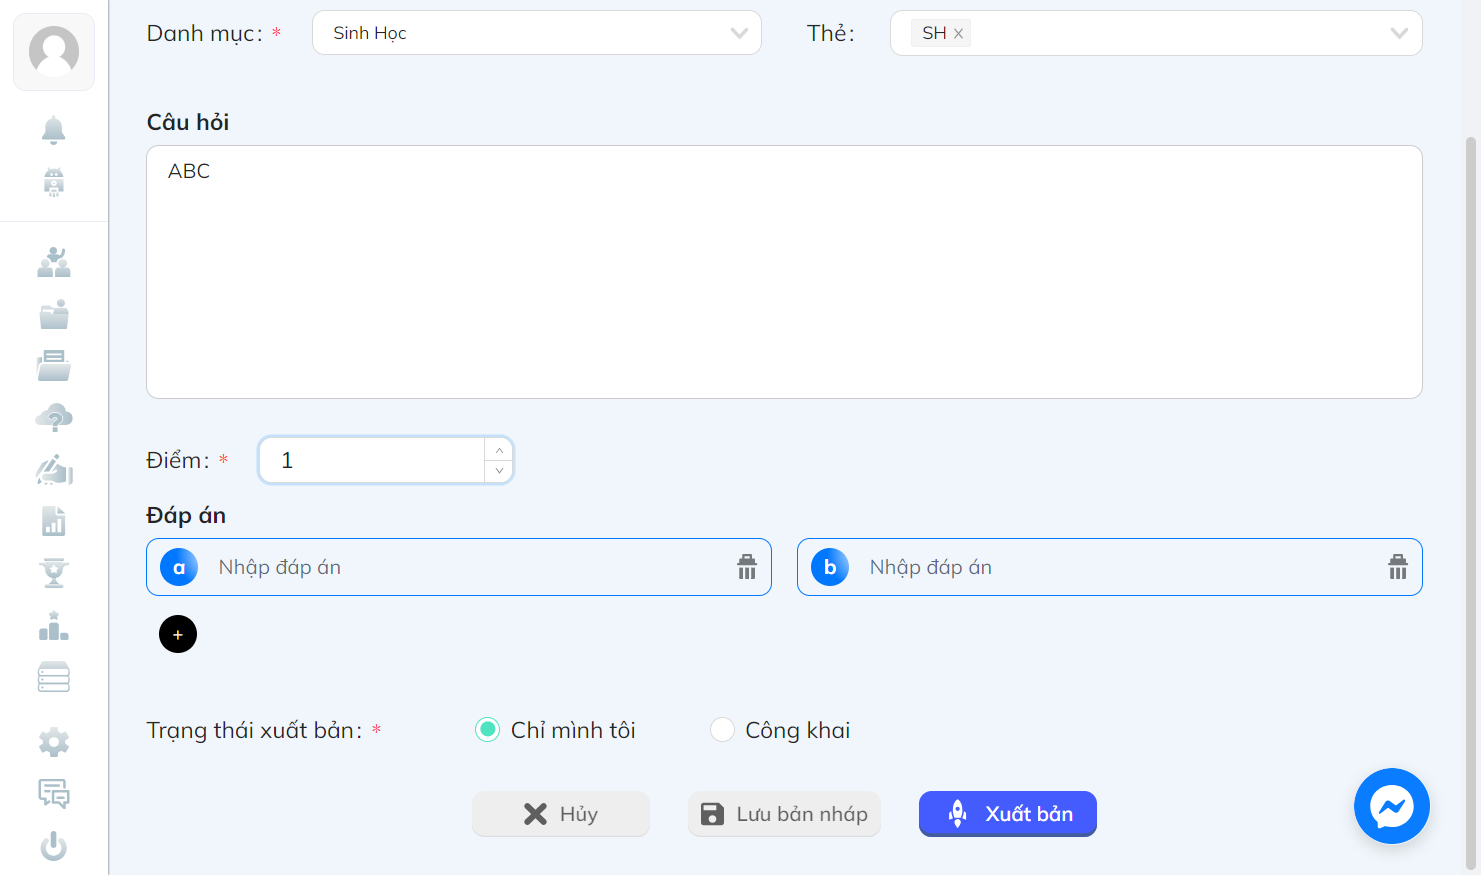Click the Xuất bản publish button

tap(1008, 814)
